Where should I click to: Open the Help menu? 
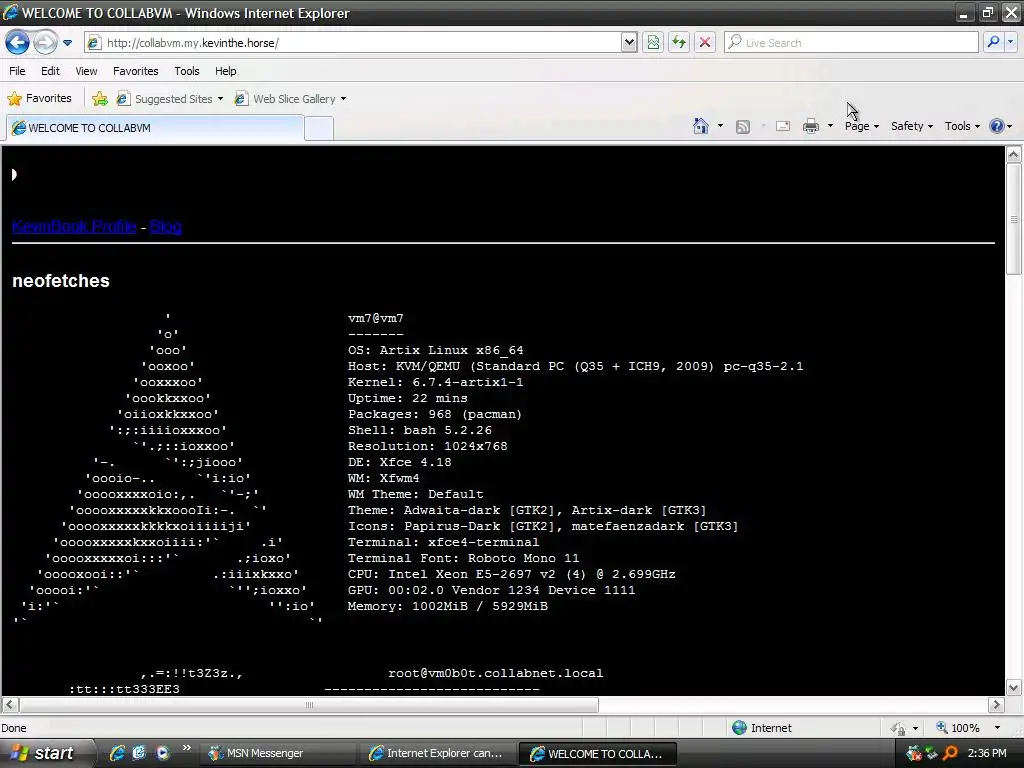pyautogui.click(x=226, y=71)
